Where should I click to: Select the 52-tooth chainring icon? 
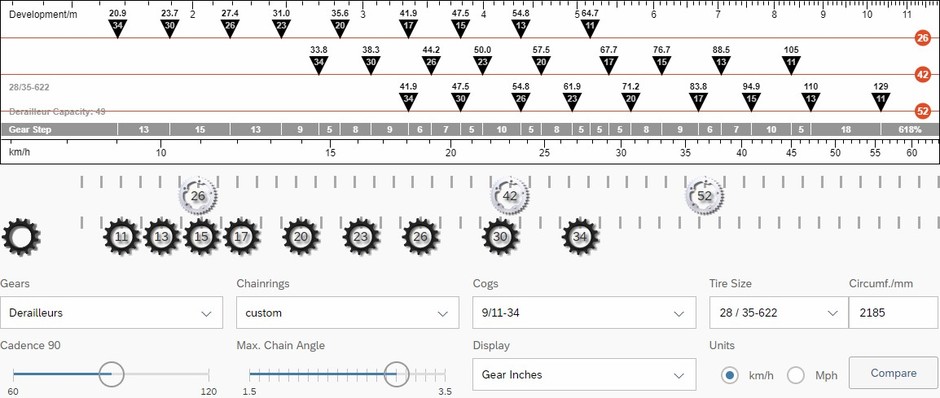(704, 196)
